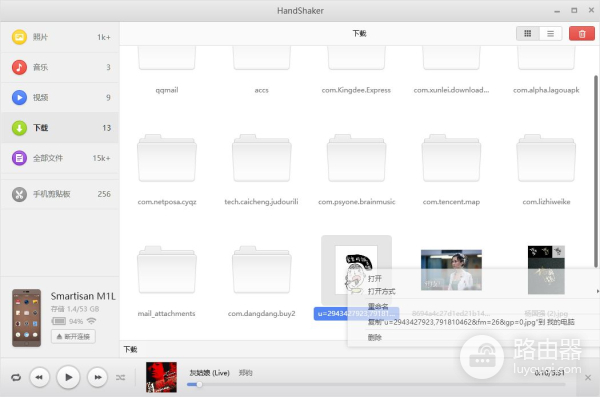
Task: Click the Smartisan M1L phone image
Action: coord(26,318)
